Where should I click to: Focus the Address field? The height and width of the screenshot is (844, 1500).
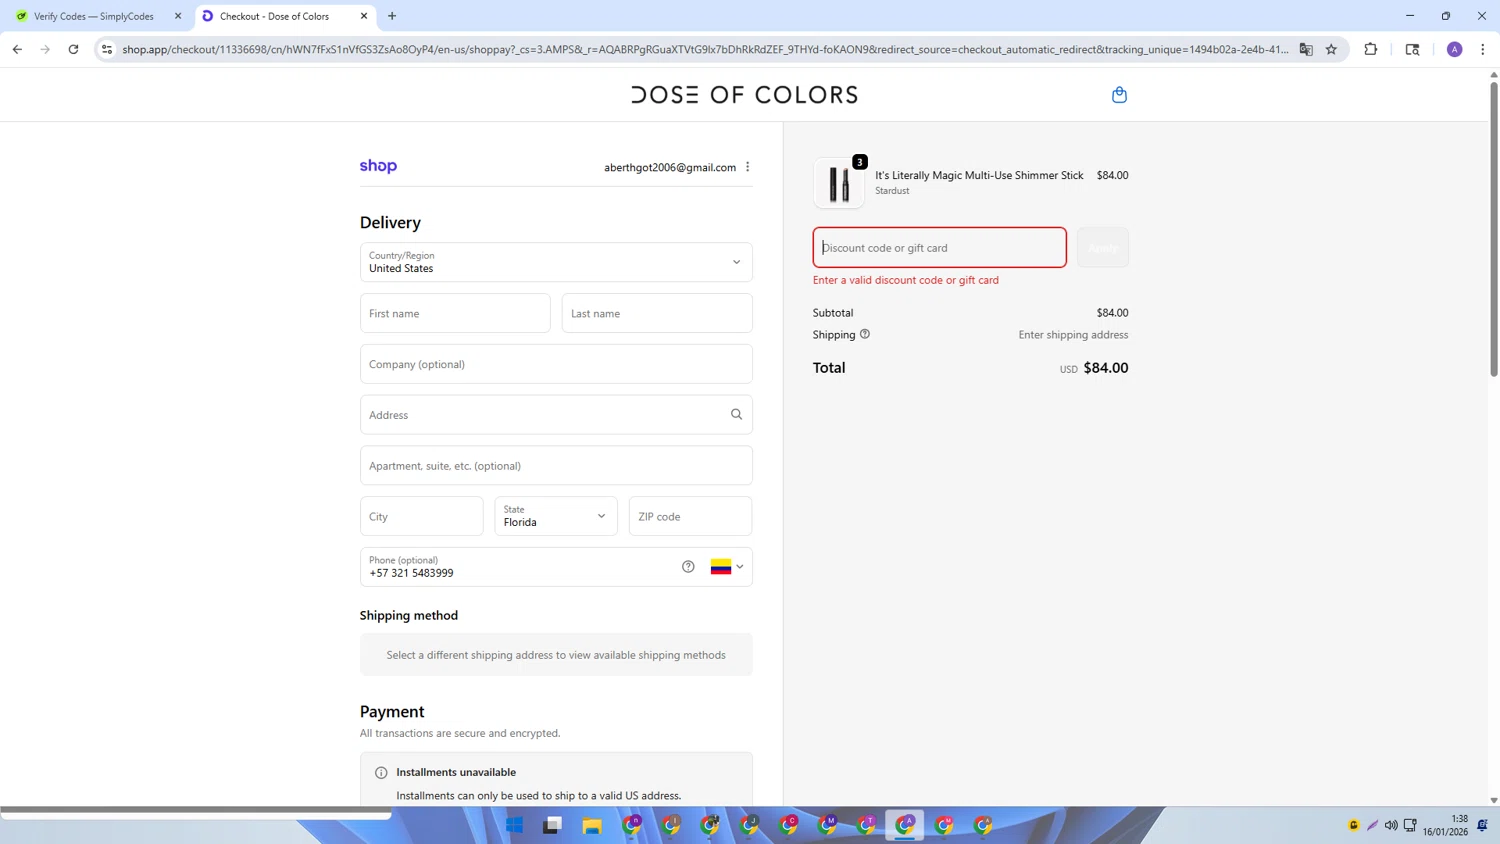click(556, 415)
